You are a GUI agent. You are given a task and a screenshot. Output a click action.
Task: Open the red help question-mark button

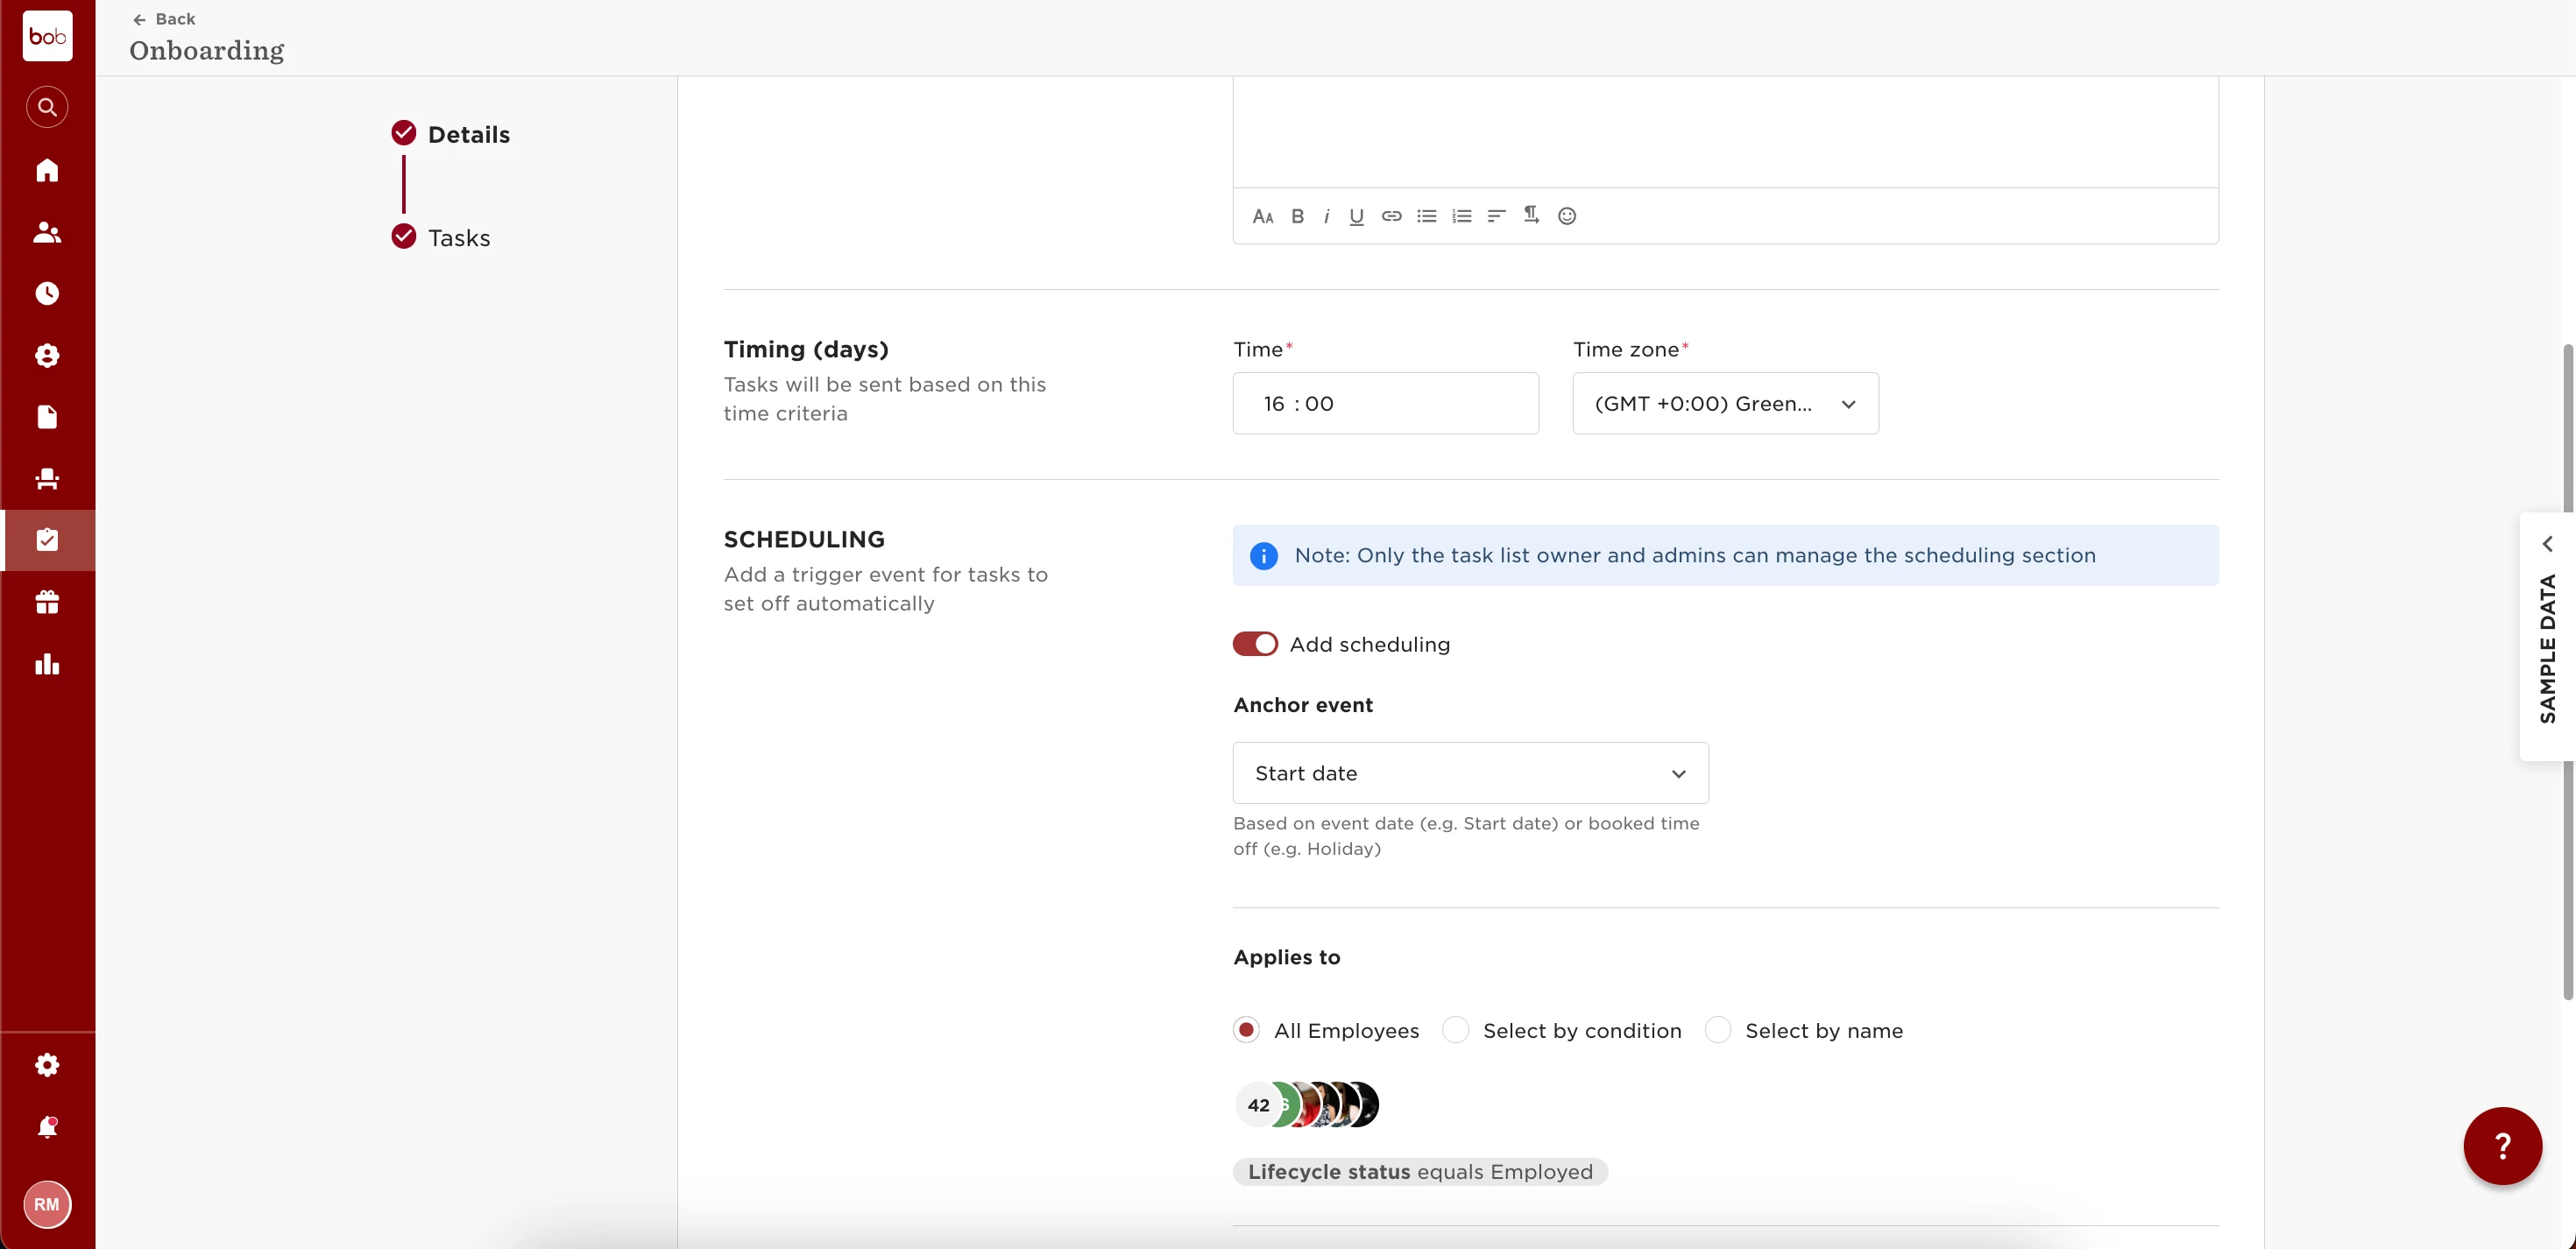pos(2501,1146)
